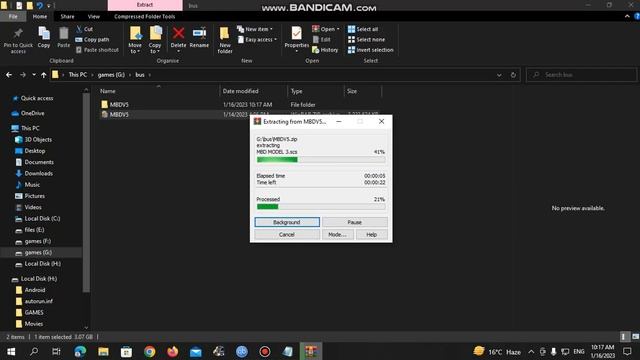Click the pink Extract tab

click(145, 5)
